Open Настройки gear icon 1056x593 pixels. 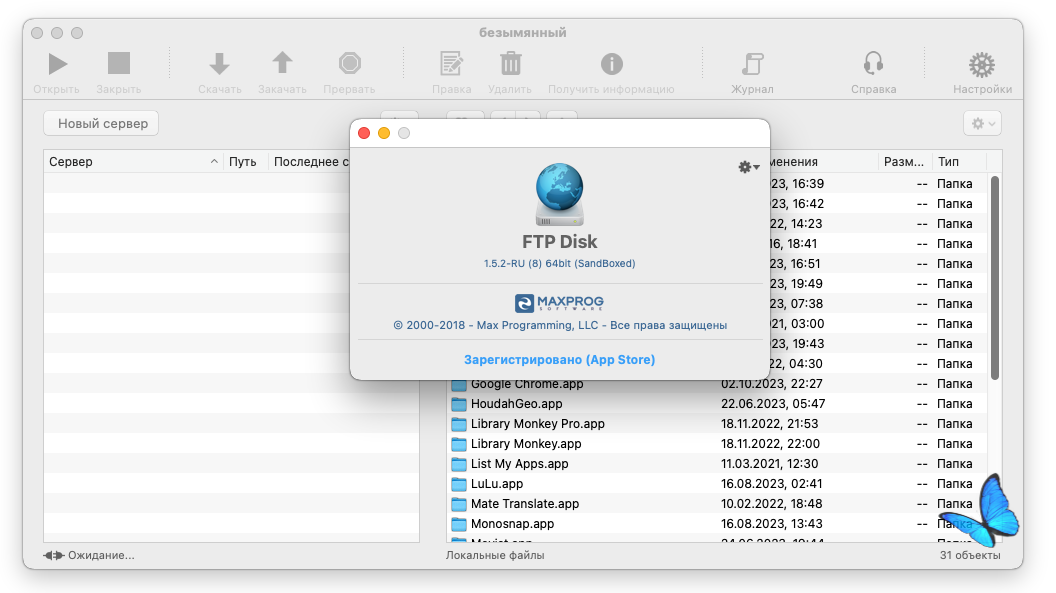tap(982, 65)
